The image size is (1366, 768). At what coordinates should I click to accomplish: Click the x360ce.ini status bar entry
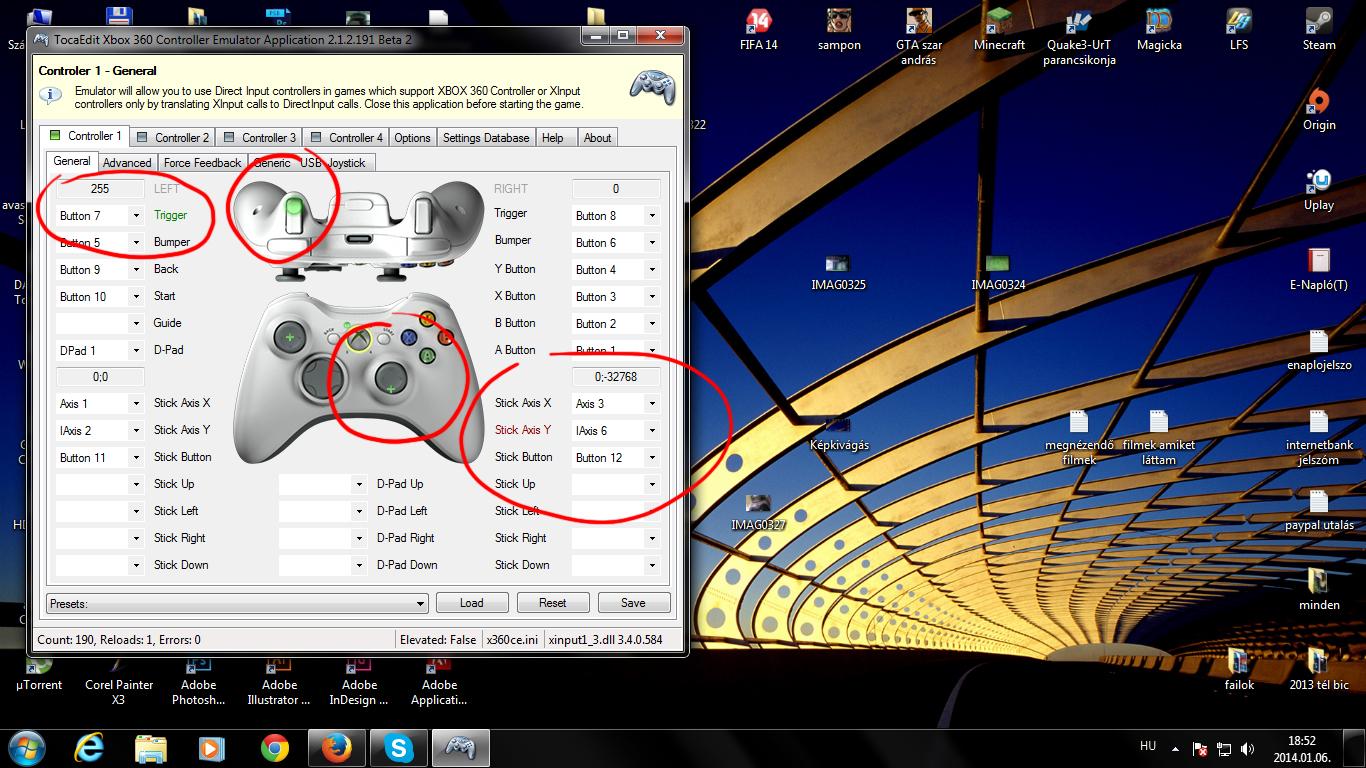(512, 640)
